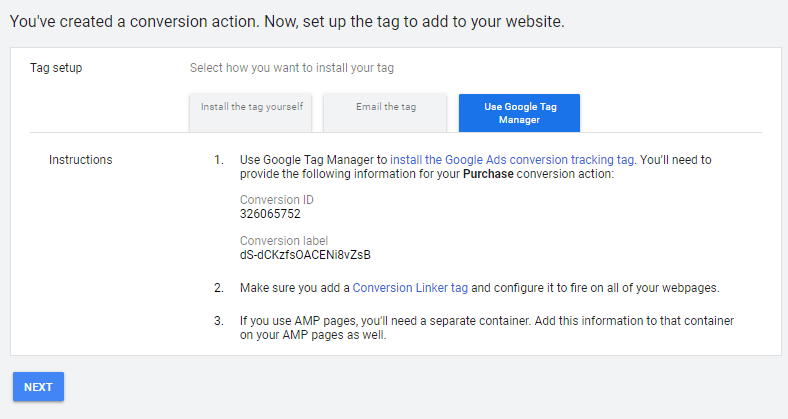Click the Instructions section label

(x=80, y=160)
